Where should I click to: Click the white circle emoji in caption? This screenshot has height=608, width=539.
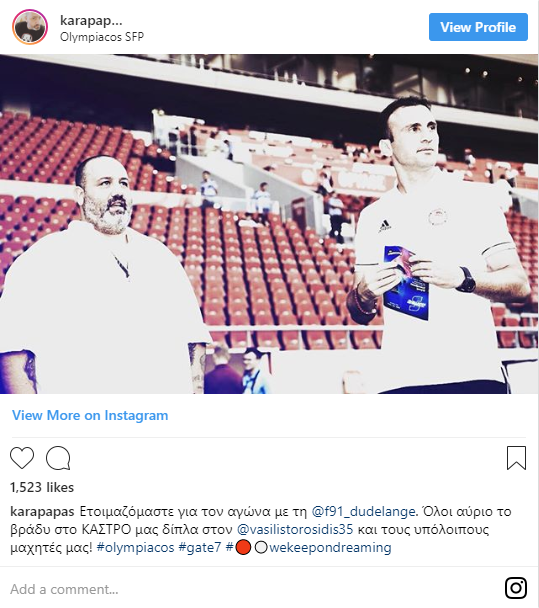(x=261, y=548)
